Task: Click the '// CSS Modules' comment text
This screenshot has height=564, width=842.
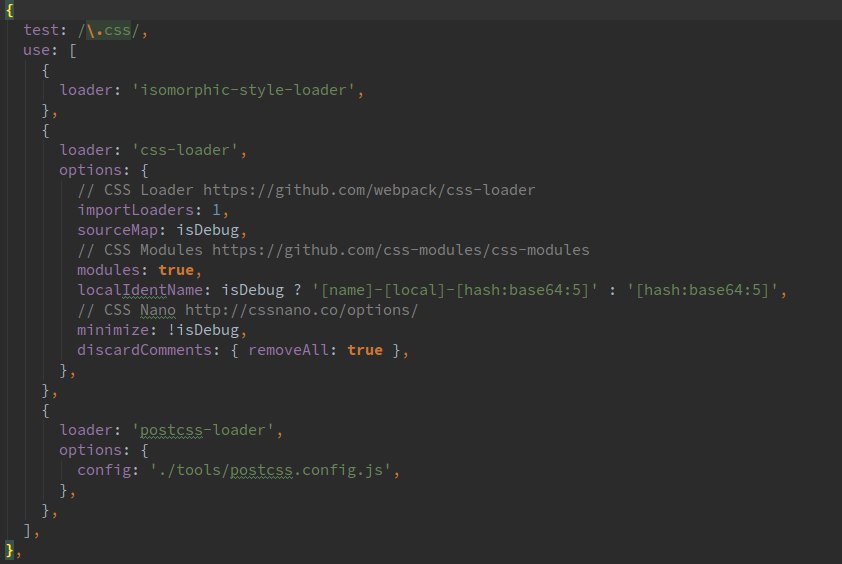Action: click(140, 250)
